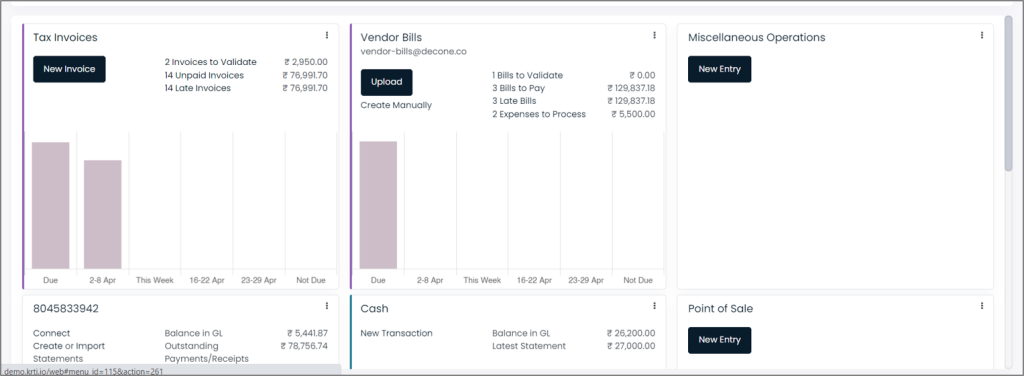
Task: Click New Transaction in Cash card
Action: coord(396,333)
